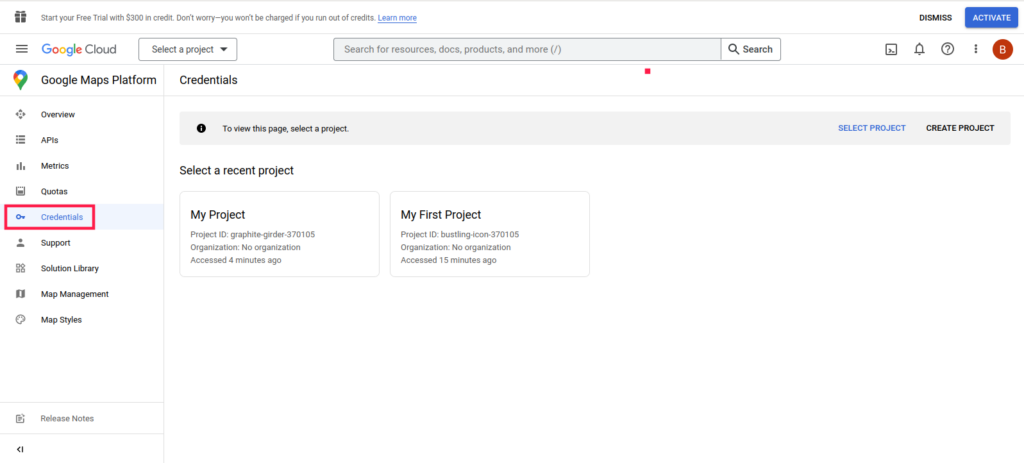
Task: Open Metrics in the sidebar
Action: tap(54, 166)
